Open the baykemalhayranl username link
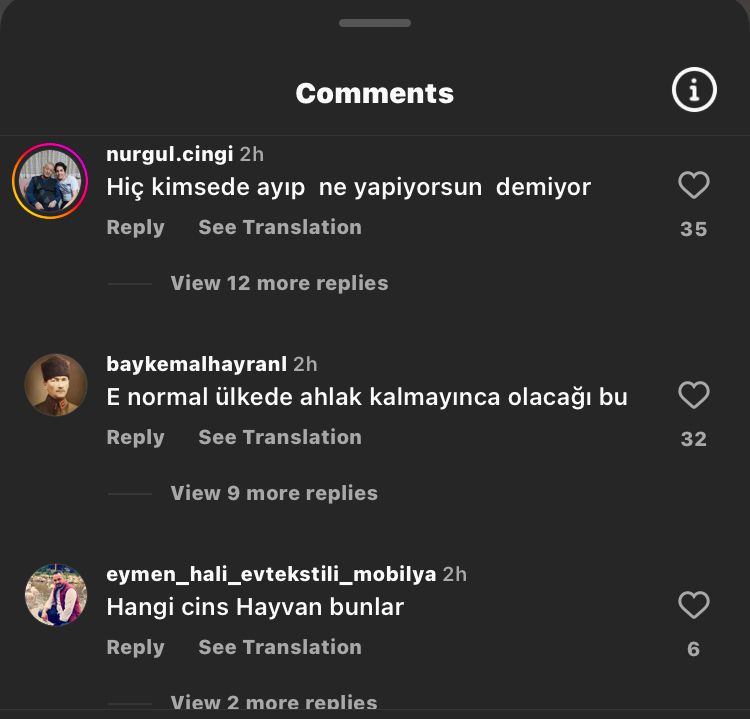The image size is (750, 719). pyautogui.click(x=197, y=364)
